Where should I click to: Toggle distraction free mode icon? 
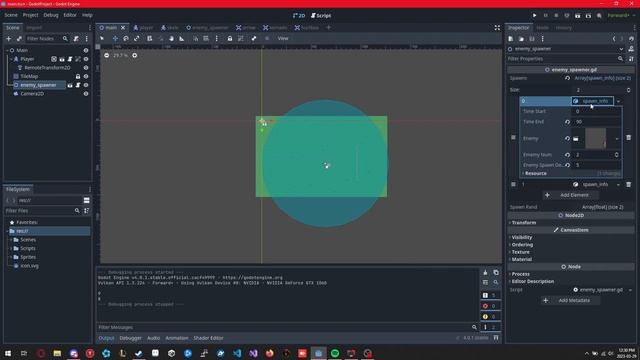coord(497,28)
